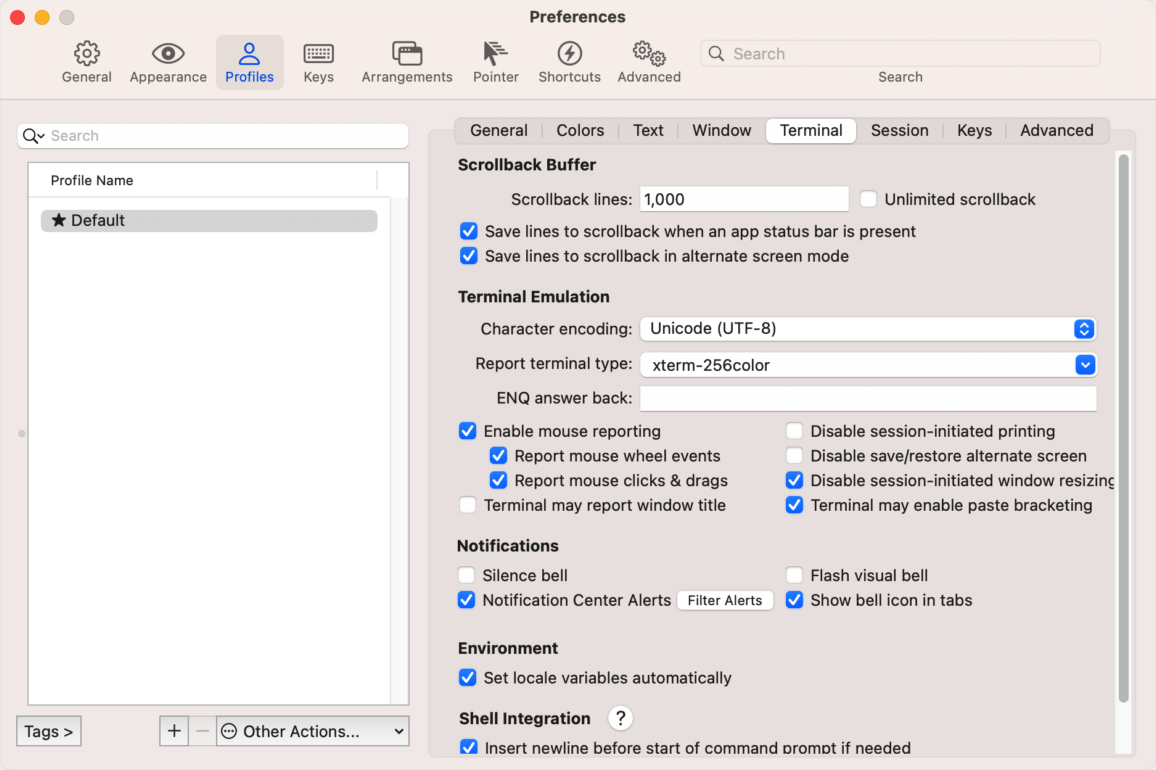Click the Shell Integration help question mark
Image resolution: width=1156 pixels, height=770 pixels.
[620, 718]
